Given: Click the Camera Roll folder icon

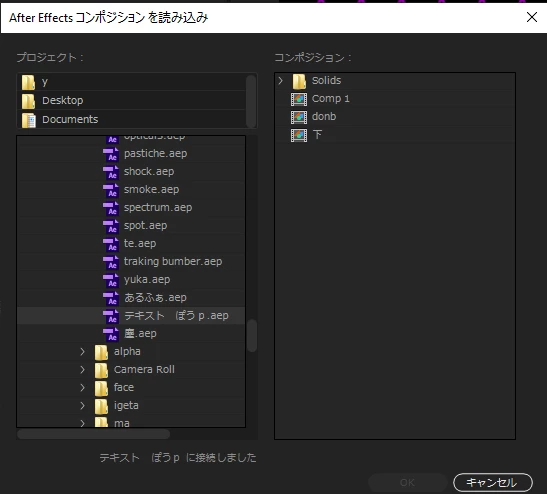Looking at the screenshot, I should point(101,370).
